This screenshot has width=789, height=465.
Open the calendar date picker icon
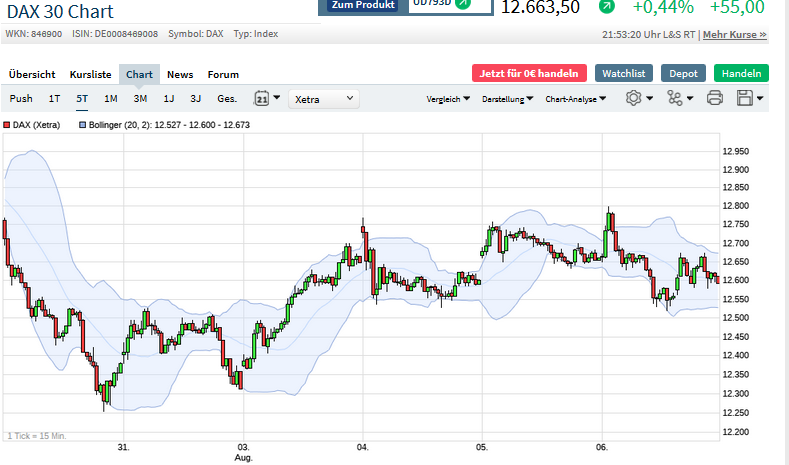pos(262,99)
